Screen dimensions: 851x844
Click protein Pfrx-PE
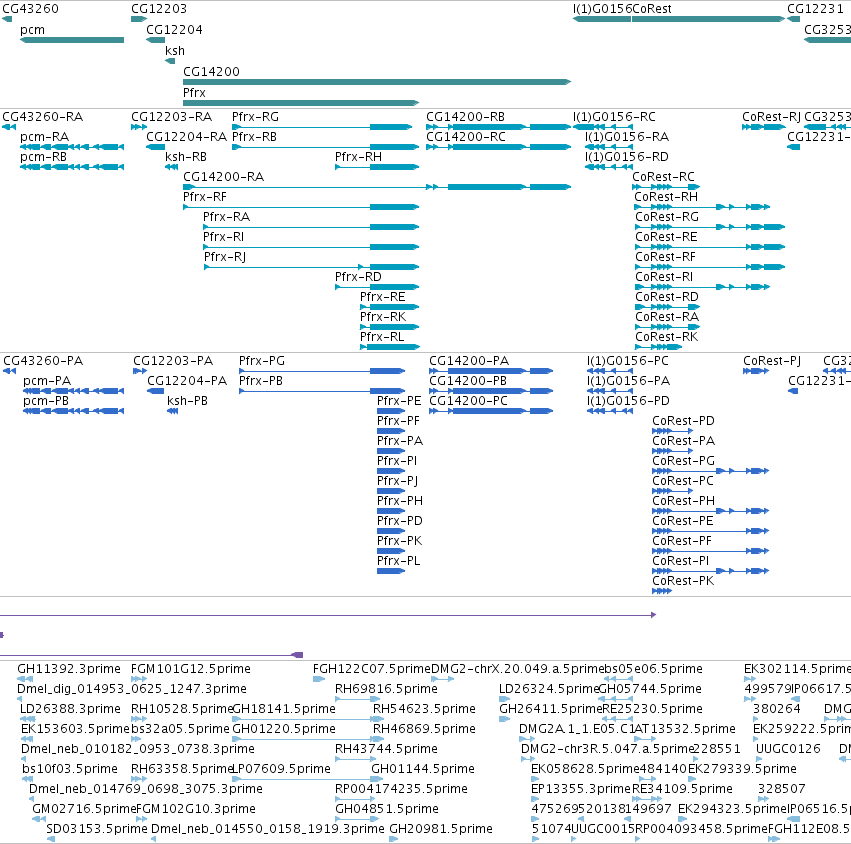click(391, 411)
